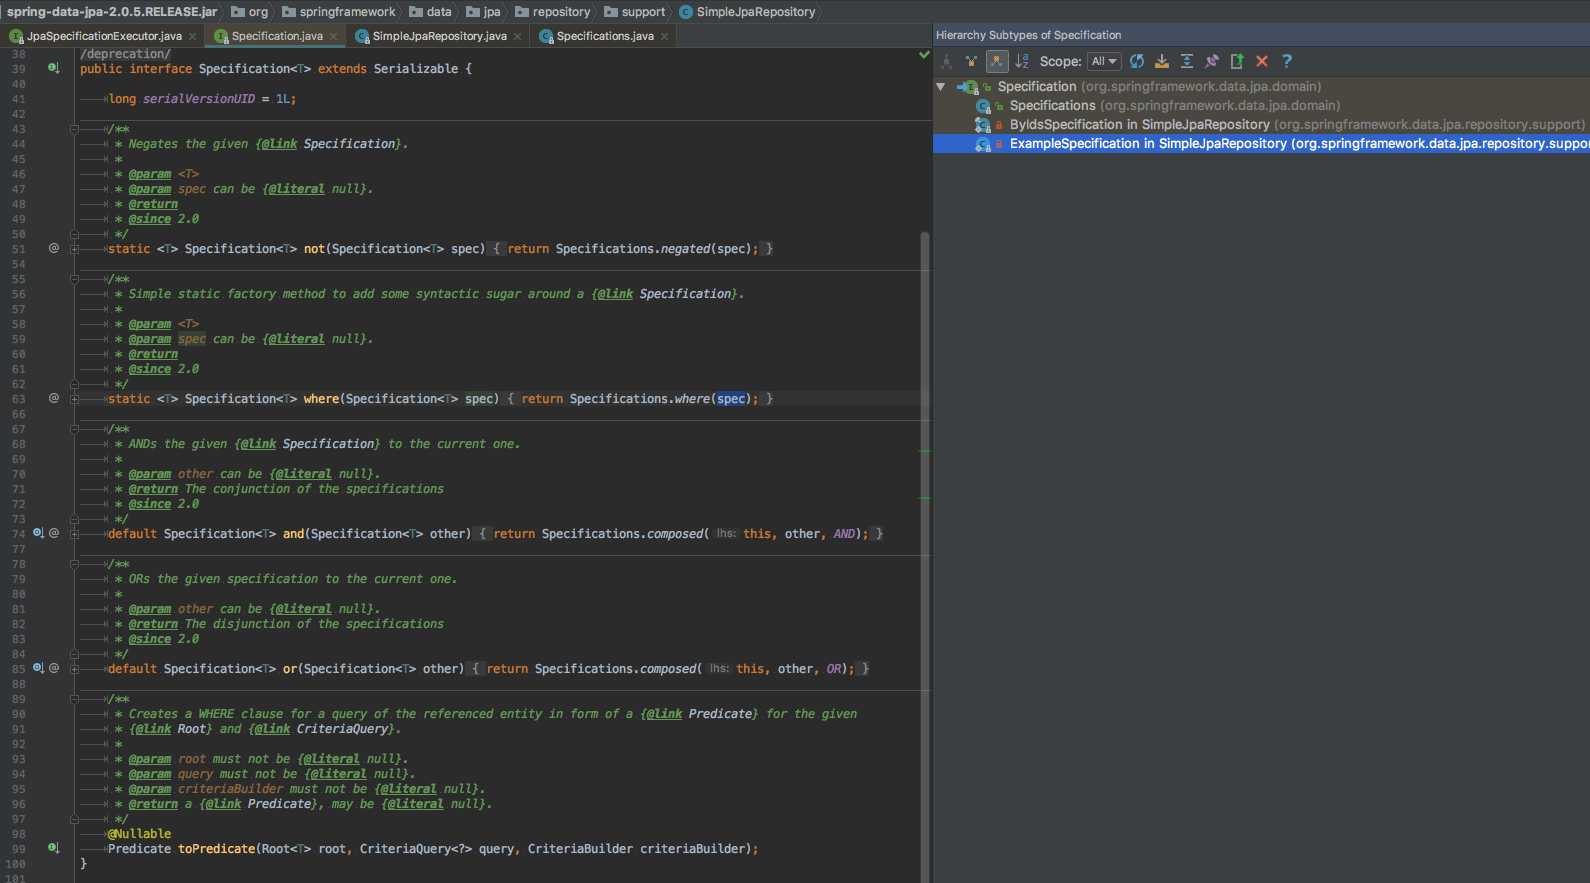
Task: Collapse Javadoc fold at line 67
Action: (x=74, y=429)
